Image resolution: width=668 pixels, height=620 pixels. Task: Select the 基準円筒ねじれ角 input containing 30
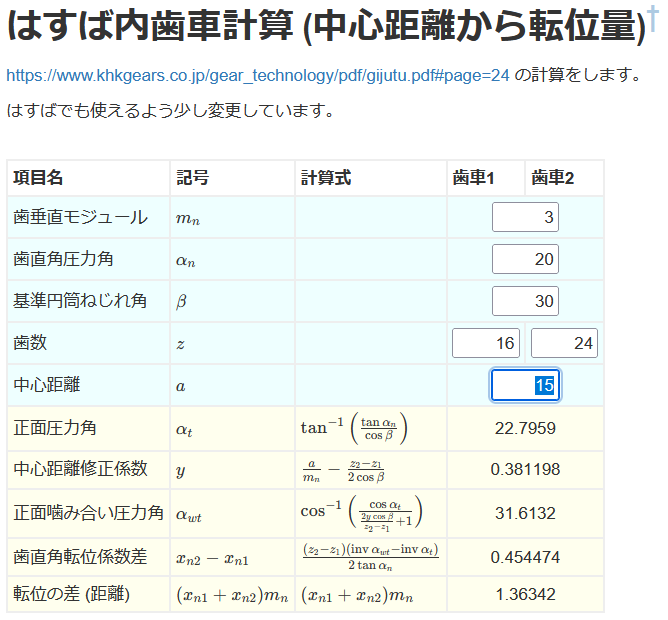click(525, 302)
